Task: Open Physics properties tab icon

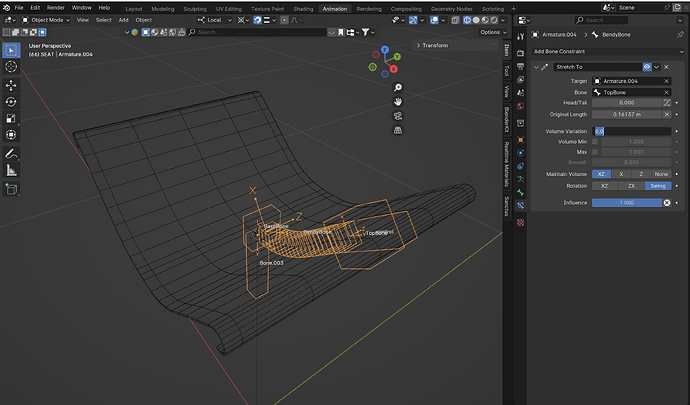Action: (x=521, y=153)
